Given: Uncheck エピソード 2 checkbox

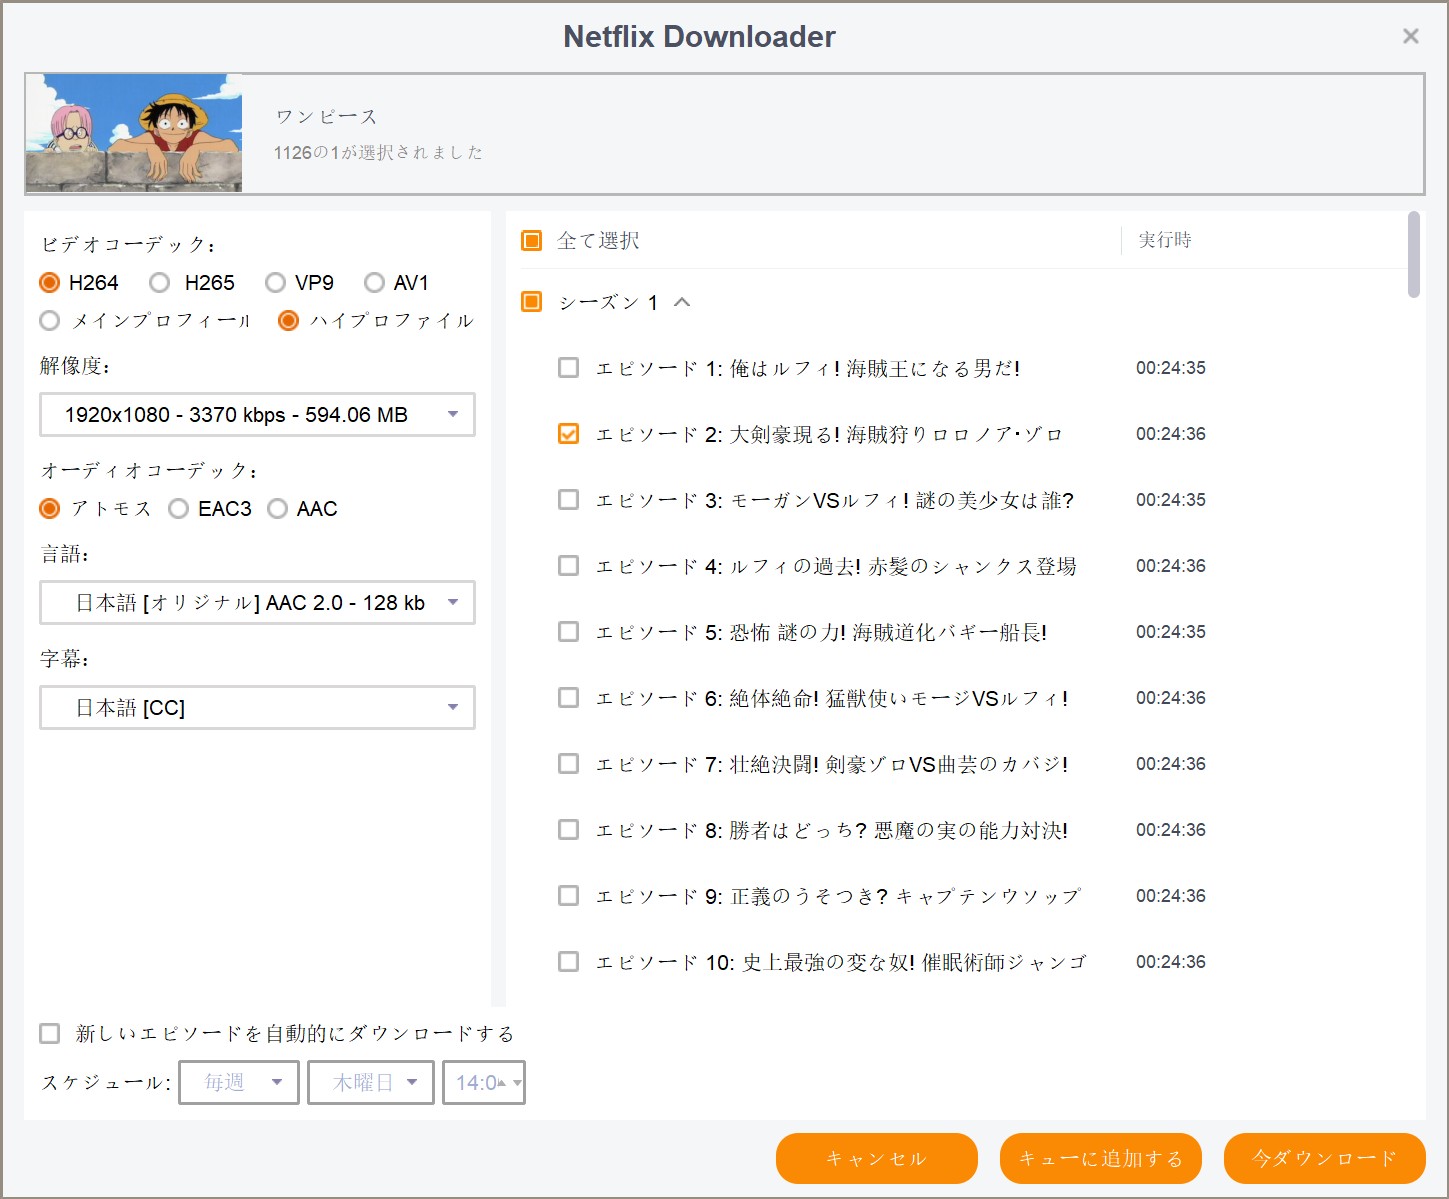Looking at the screenshot, I should coord(568,434).
